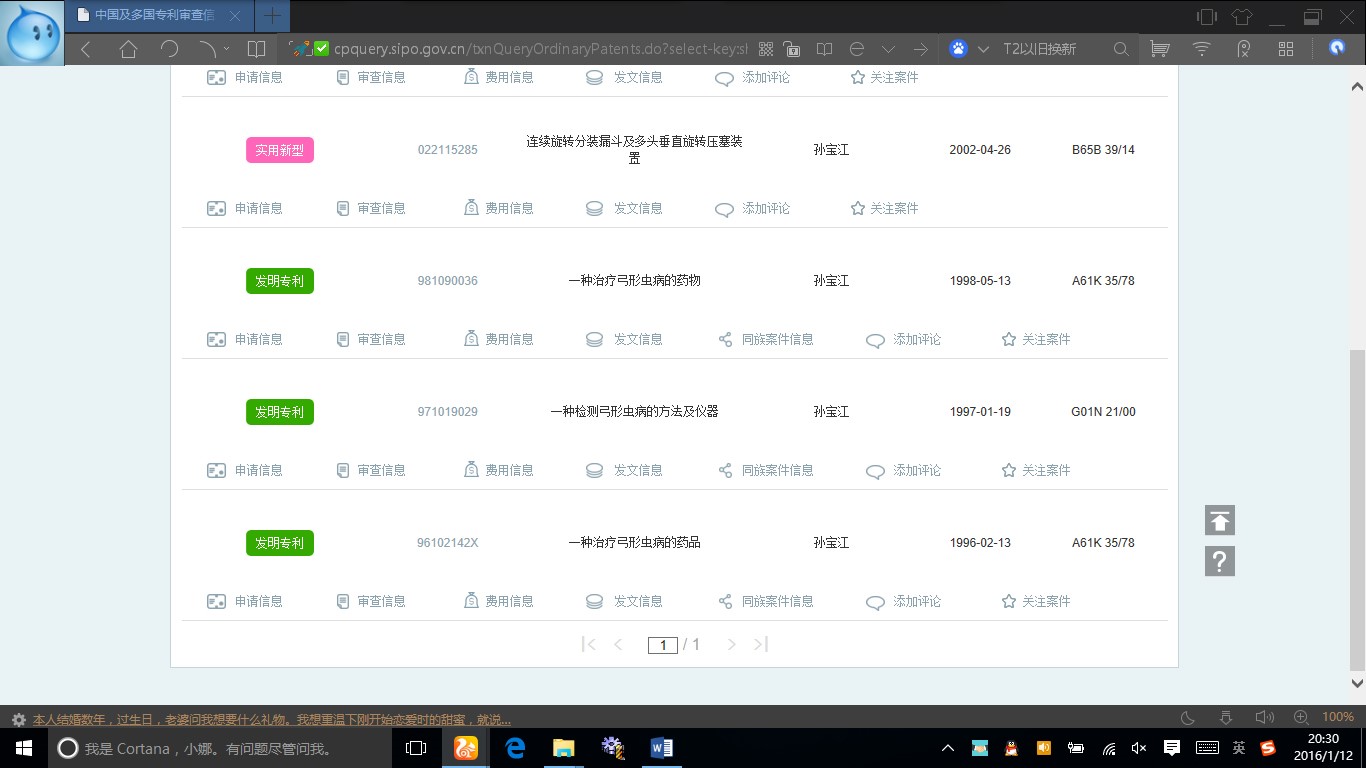
Task: Open the help question mark icon
Action: (1219, 561)
